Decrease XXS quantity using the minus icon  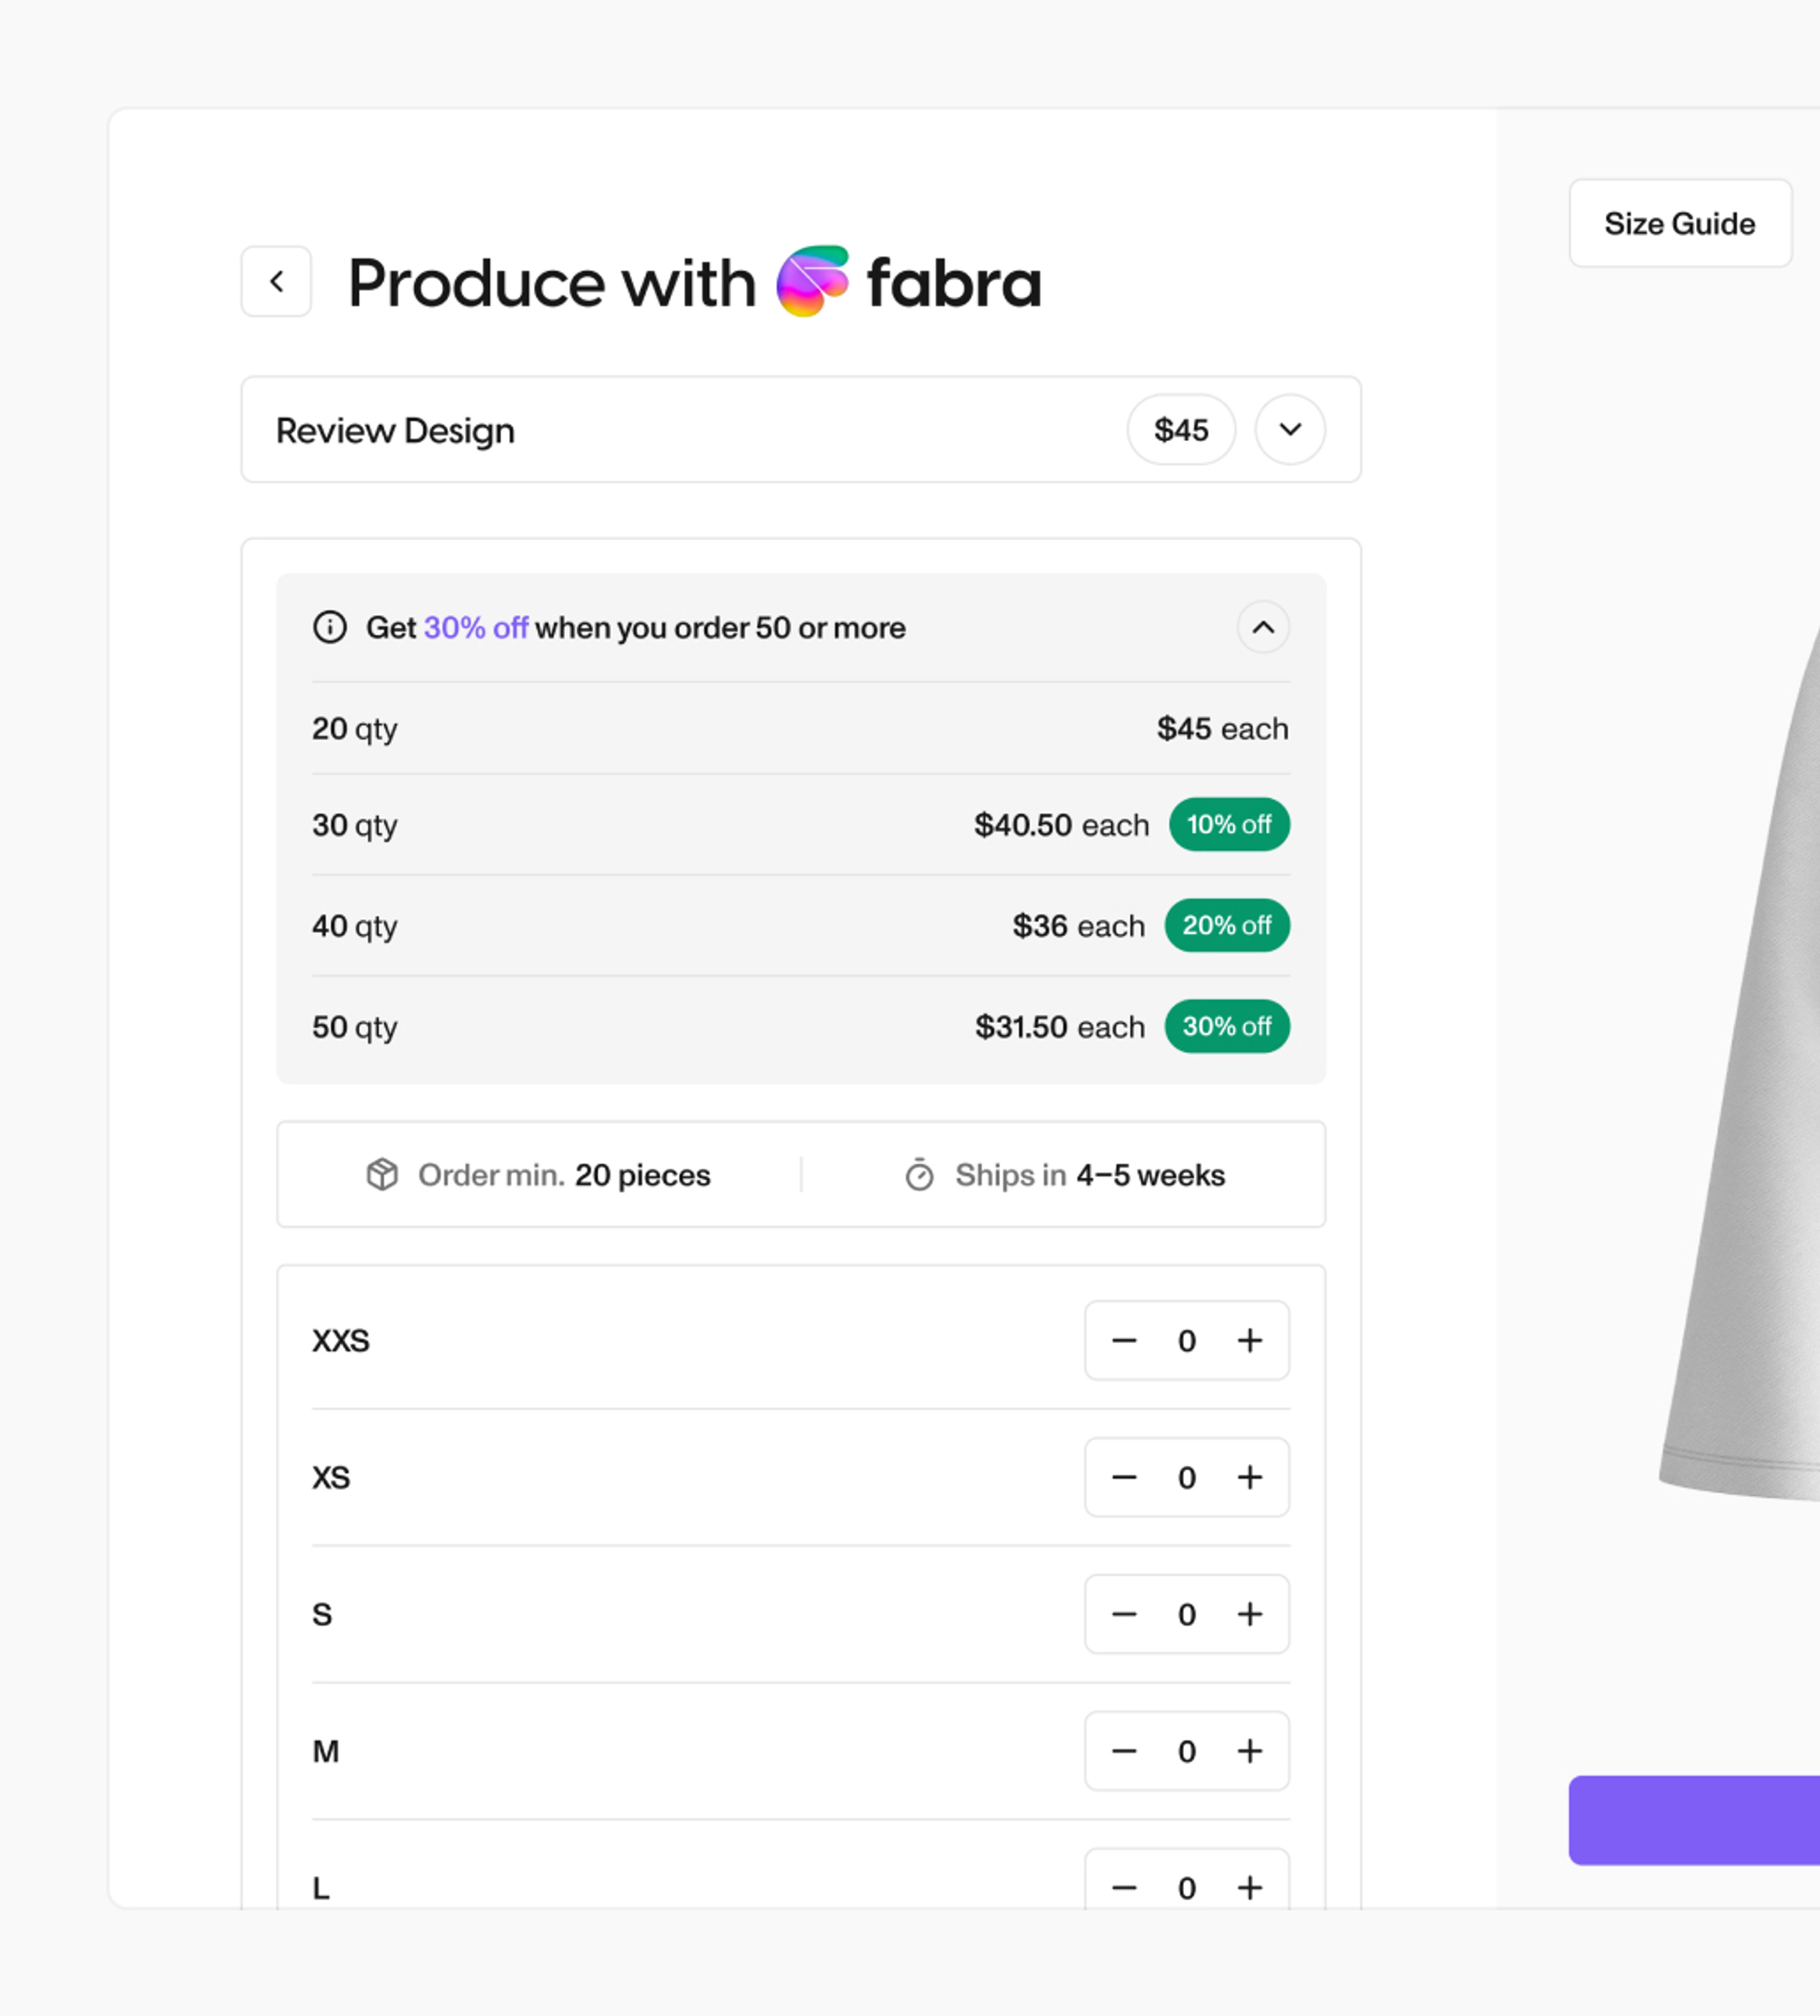coord(1124,1340)
